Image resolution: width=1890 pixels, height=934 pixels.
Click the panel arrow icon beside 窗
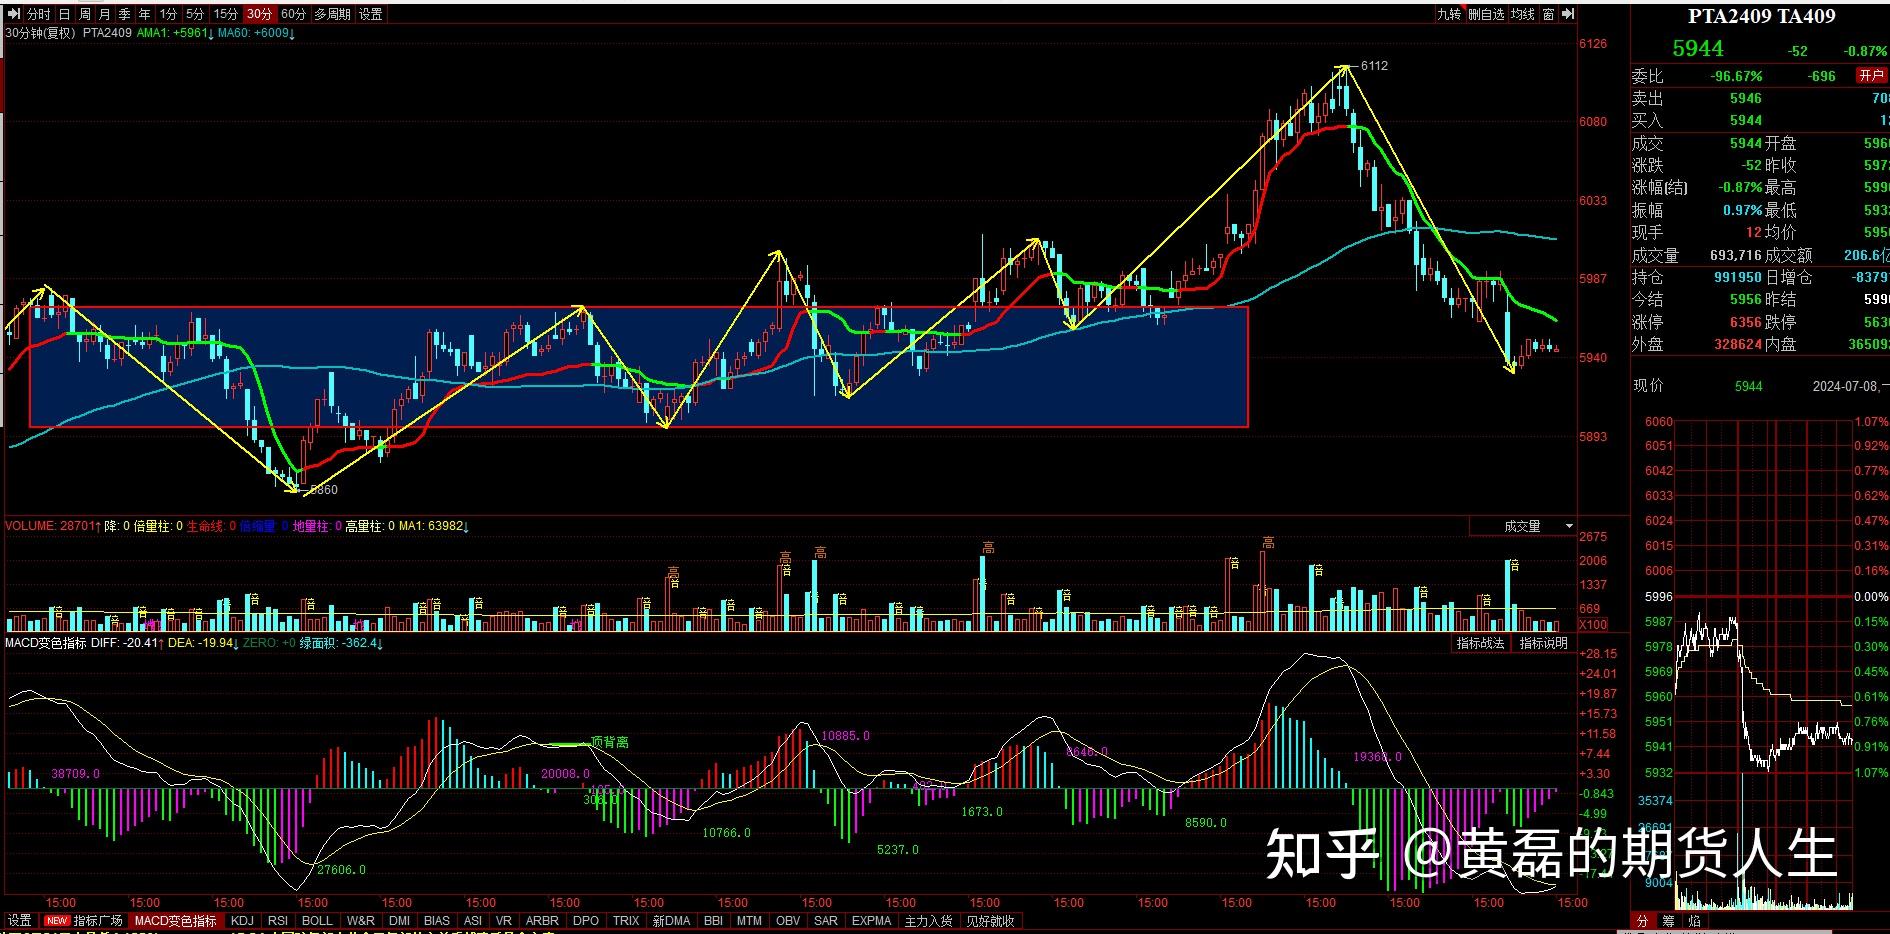coord(1569,14)
